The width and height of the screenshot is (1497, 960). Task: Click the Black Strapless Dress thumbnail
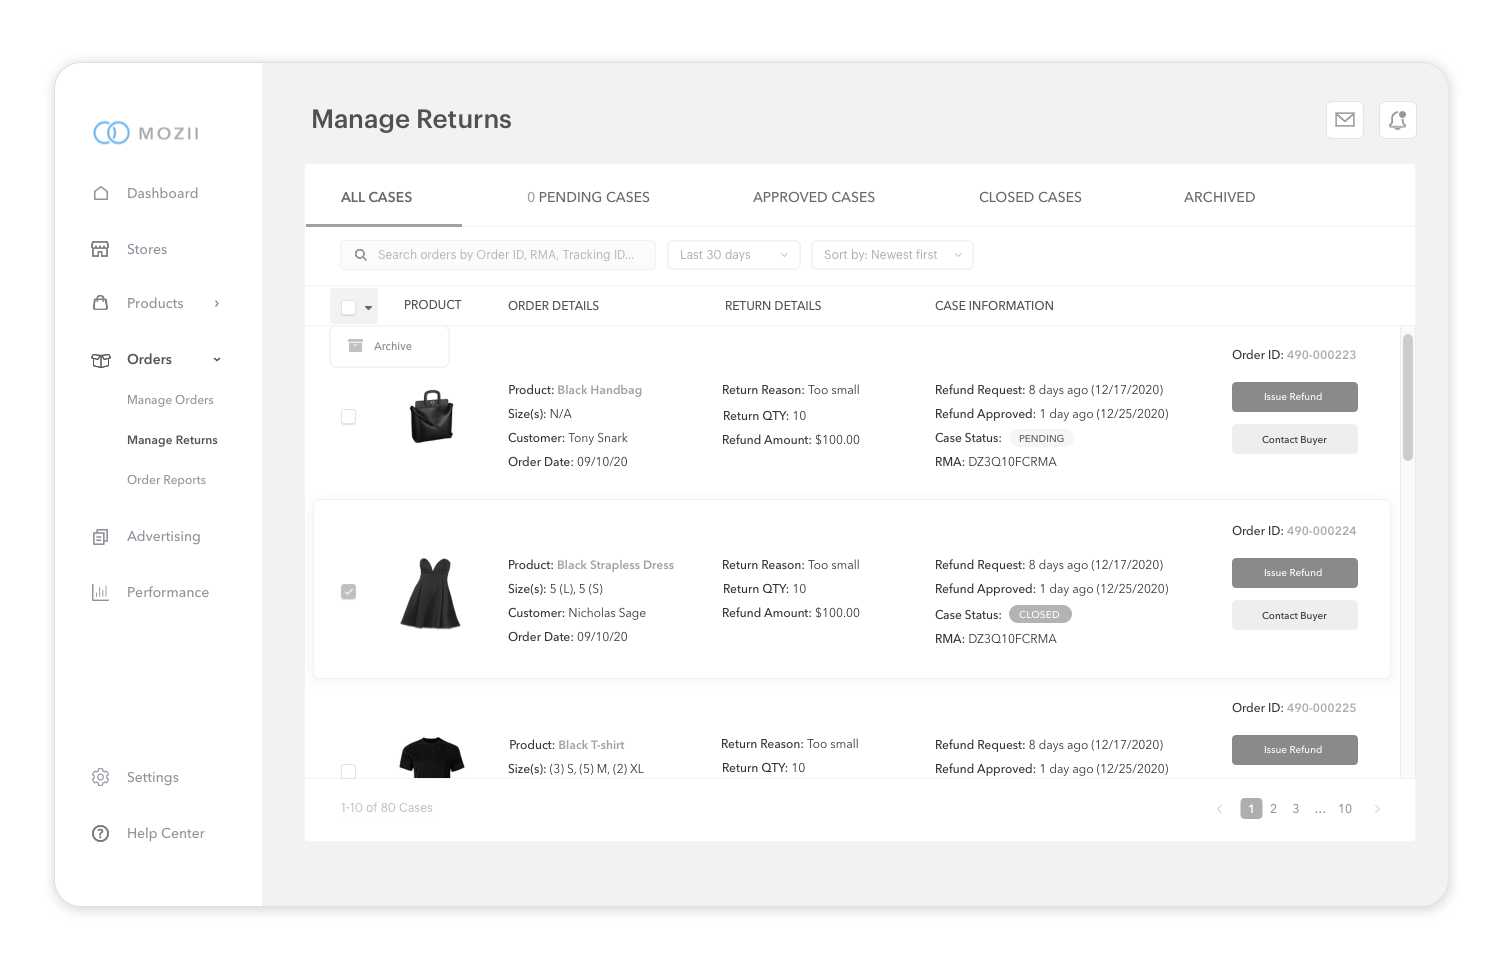(430, 593)
